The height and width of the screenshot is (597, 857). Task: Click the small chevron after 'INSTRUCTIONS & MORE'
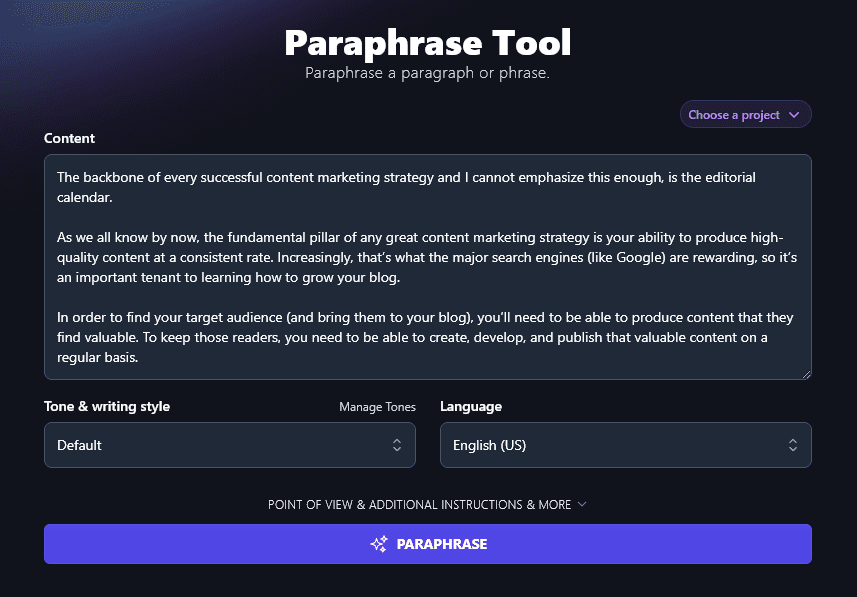(x=582, y=504)
